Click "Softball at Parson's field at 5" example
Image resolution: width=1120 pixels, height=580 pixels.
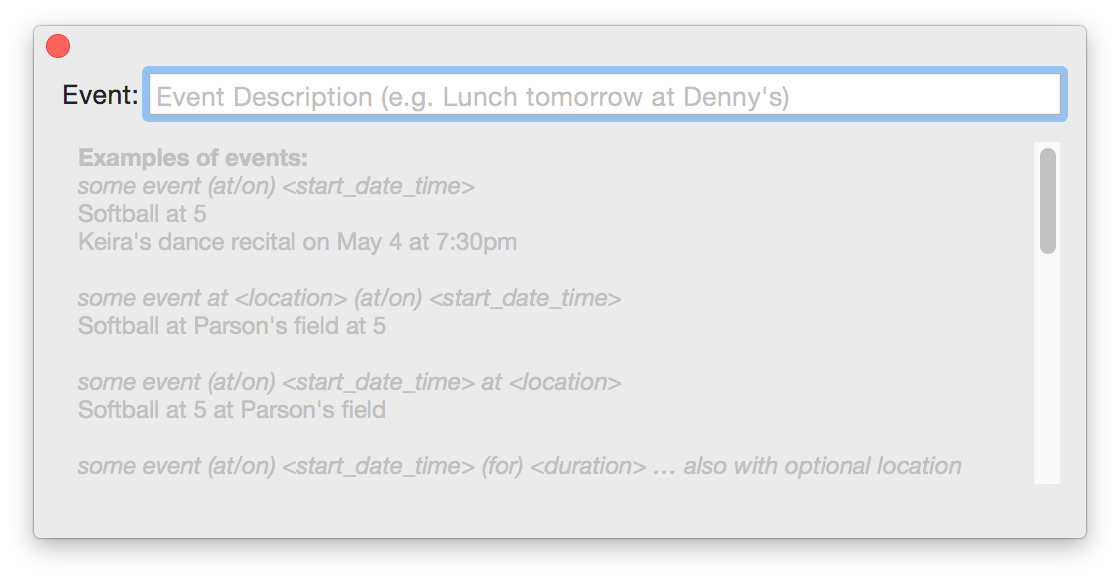click(x=231, y=326)
